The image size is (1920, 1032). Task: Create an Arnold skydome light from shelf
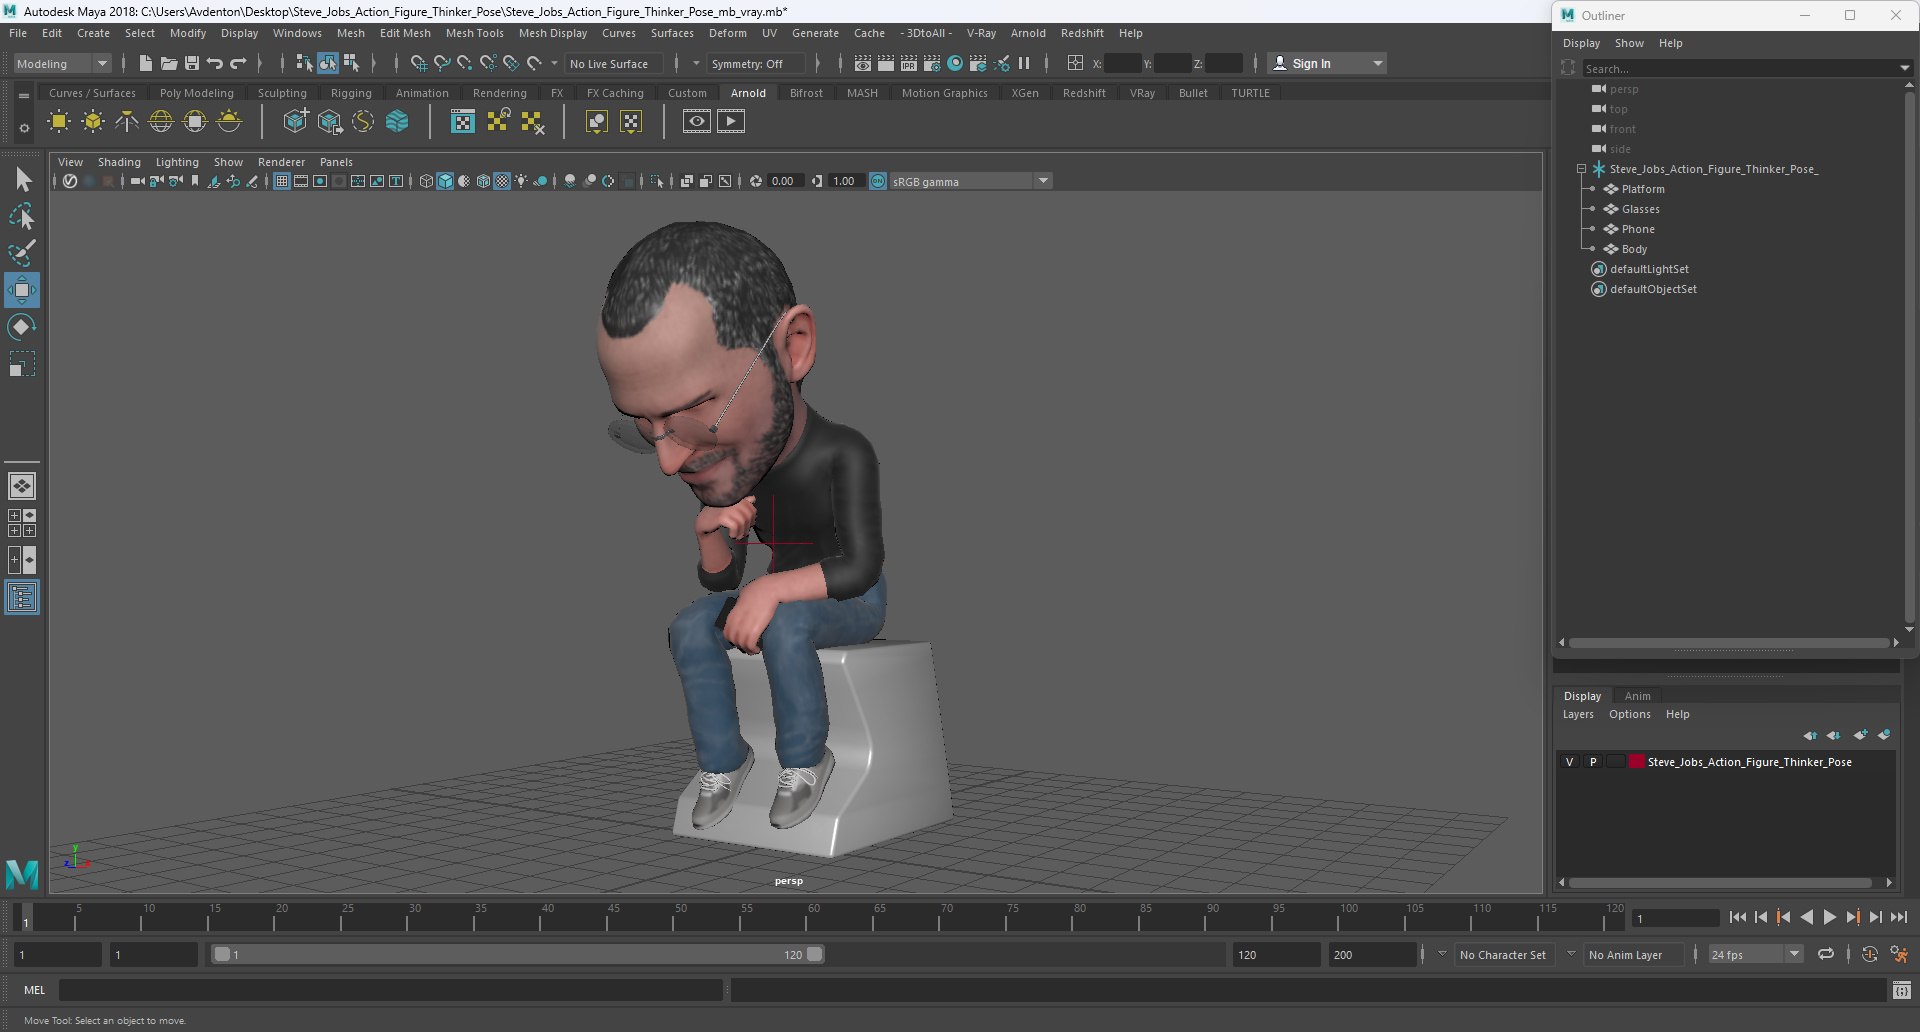click(x=161, y=122)
